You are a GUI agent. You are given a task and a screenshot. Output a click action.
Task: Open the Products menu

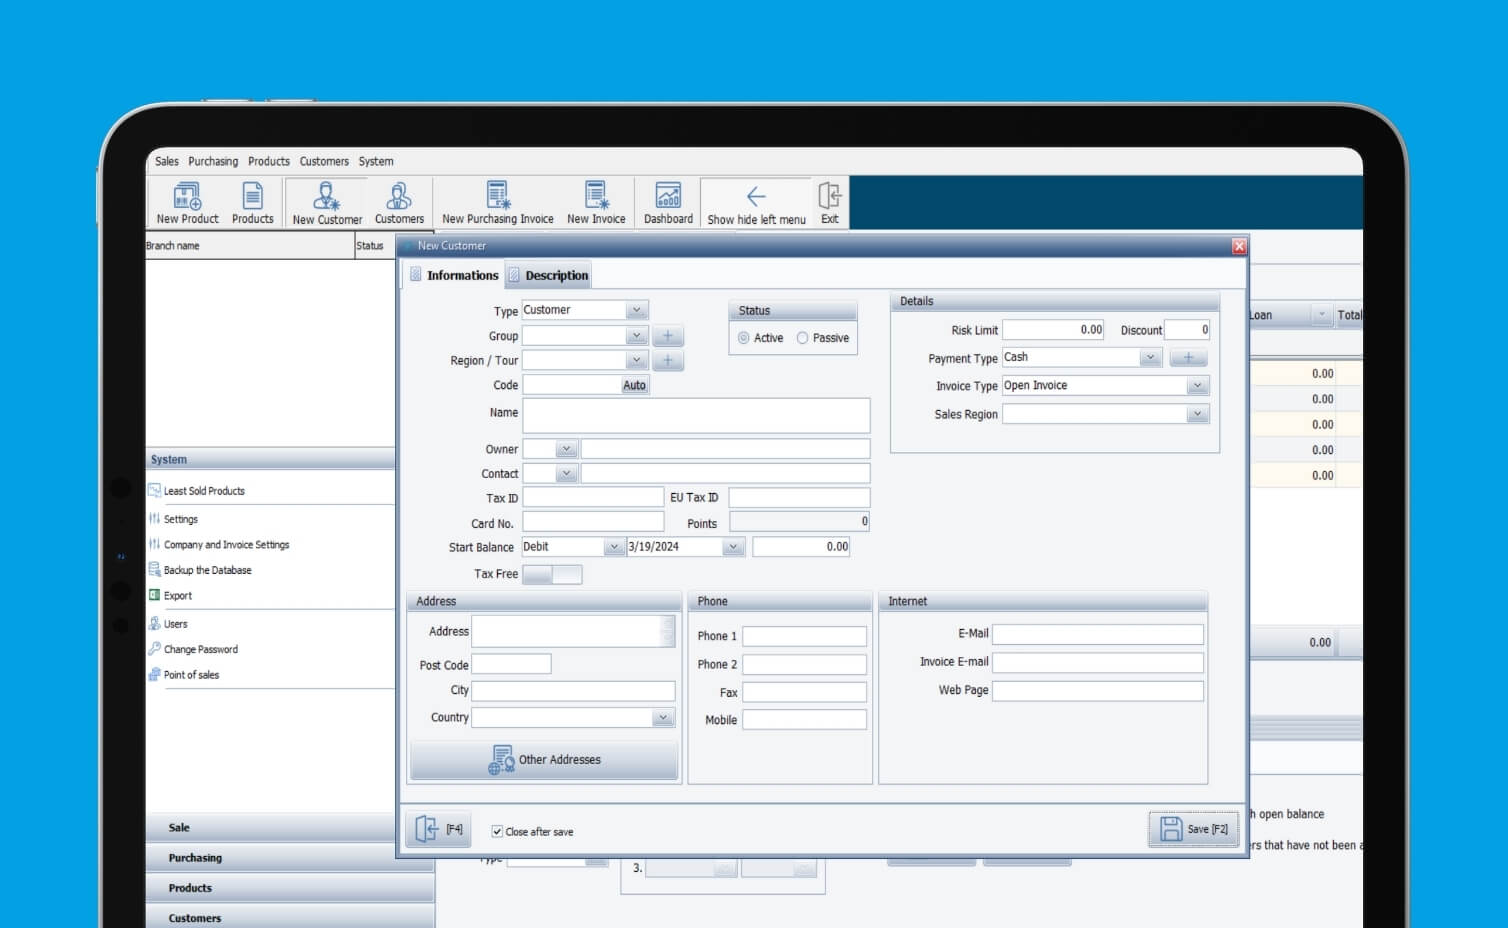pyautogui.click(x=269, y=161)
